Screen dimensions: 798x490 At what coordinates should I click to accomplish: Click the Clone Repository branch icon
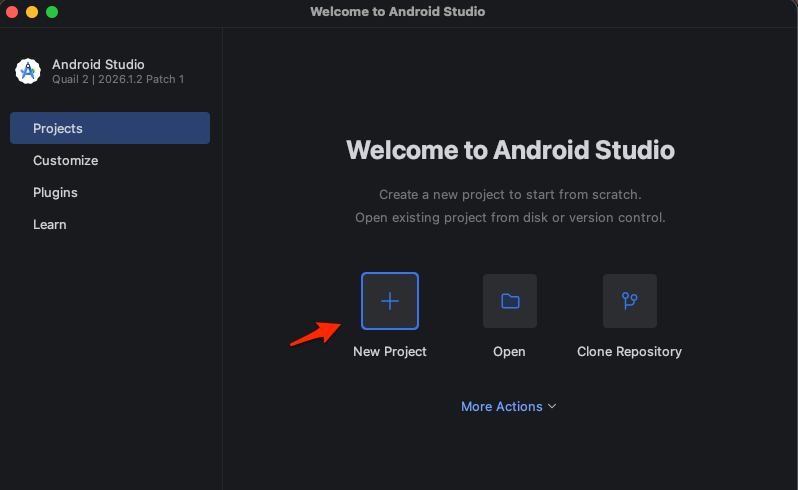[x=630, y=301]
